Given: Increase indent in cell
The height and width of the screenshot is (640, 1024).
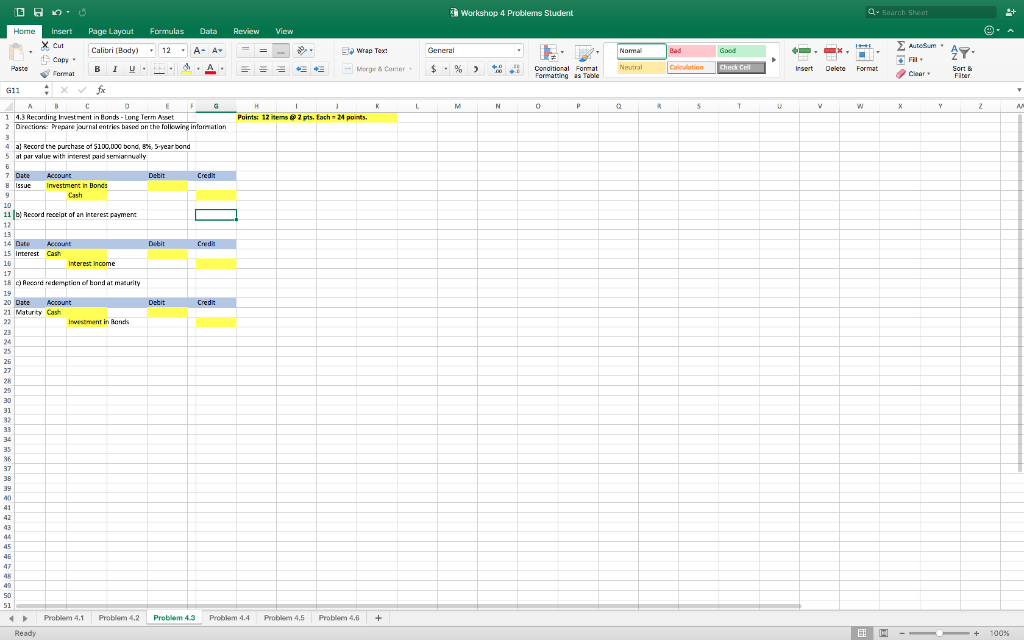Looking at the screenshot, I should (319, 69).
